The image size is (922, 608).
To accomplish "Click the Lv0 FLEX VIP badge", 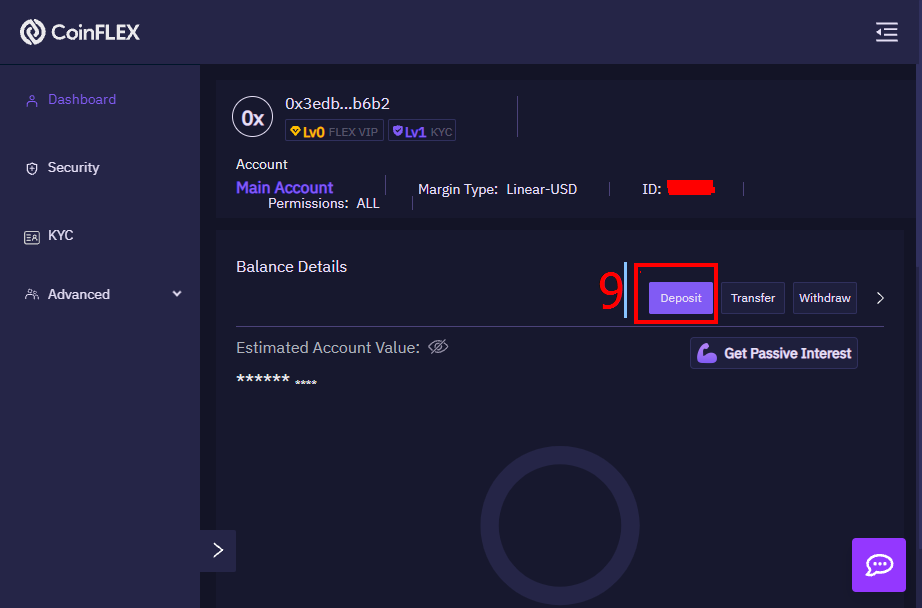I will tap(334, 131).
